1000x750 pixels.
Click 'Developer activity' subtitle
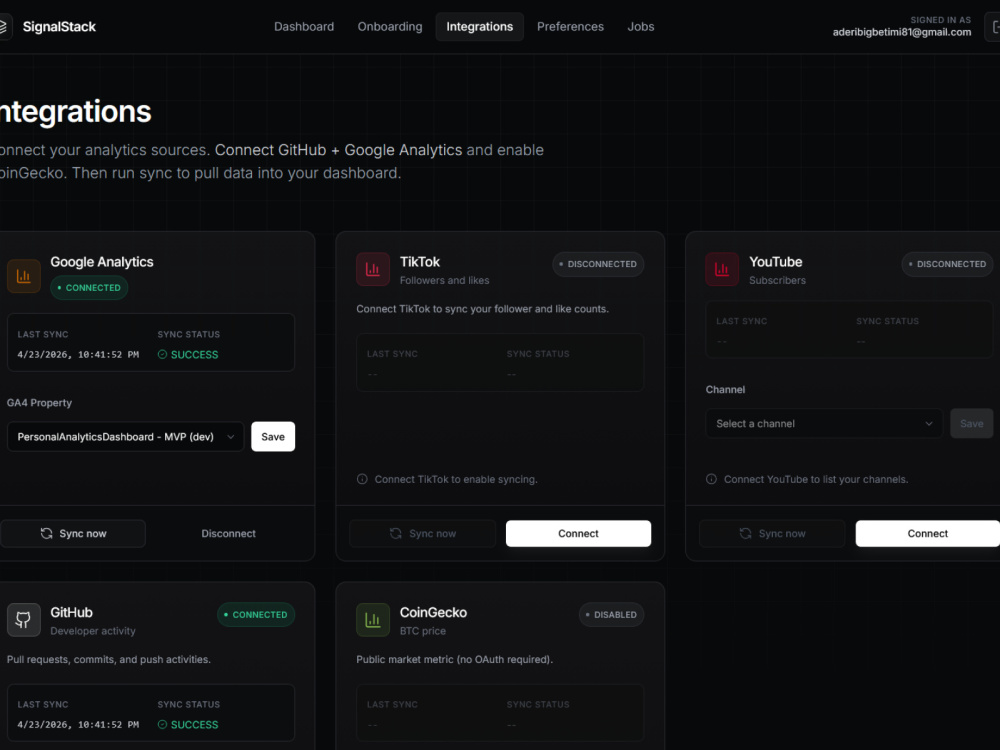click(x=93, y=631)
